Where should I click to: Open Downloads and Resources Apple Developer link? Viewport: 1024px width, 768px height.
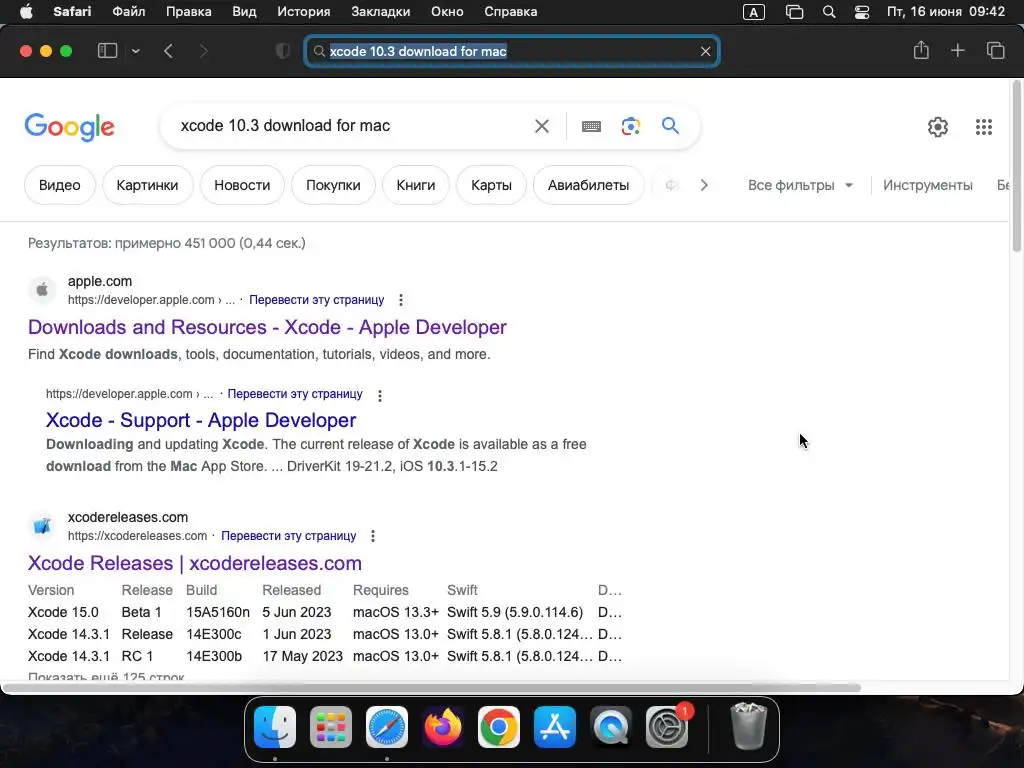pos(267,327)
